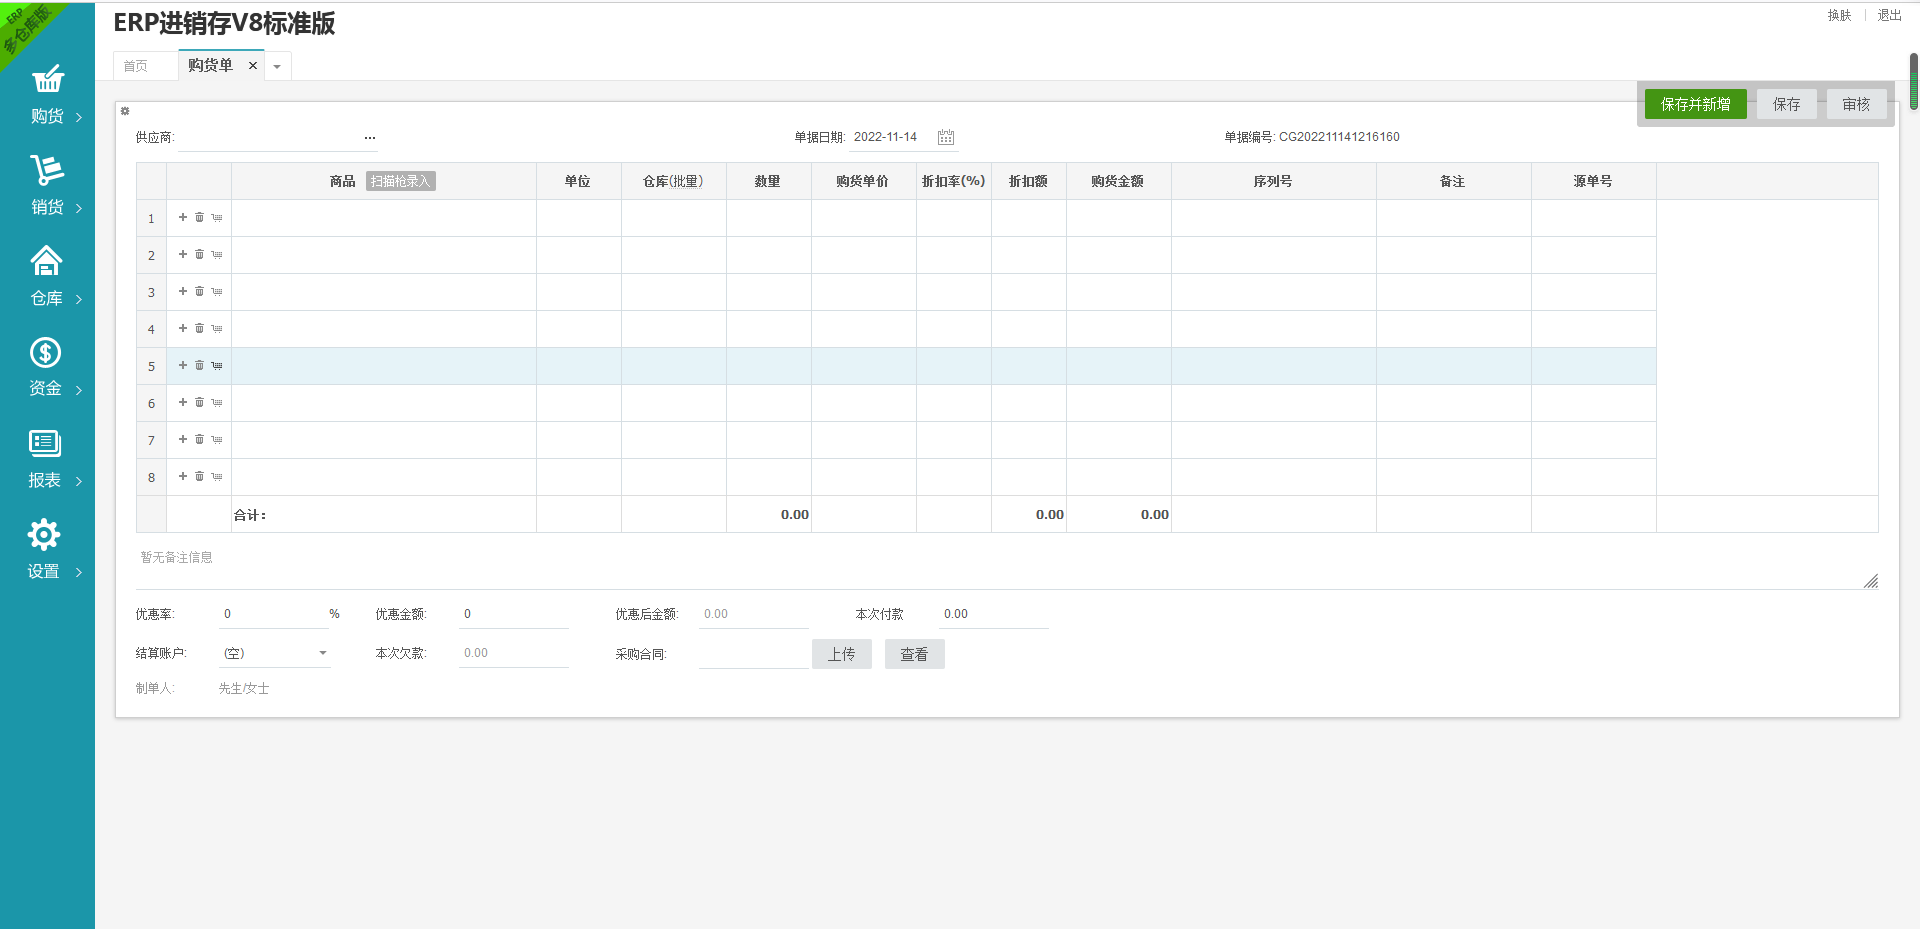
Task: Open the 销货 sales cart icon
Action: 47,170
